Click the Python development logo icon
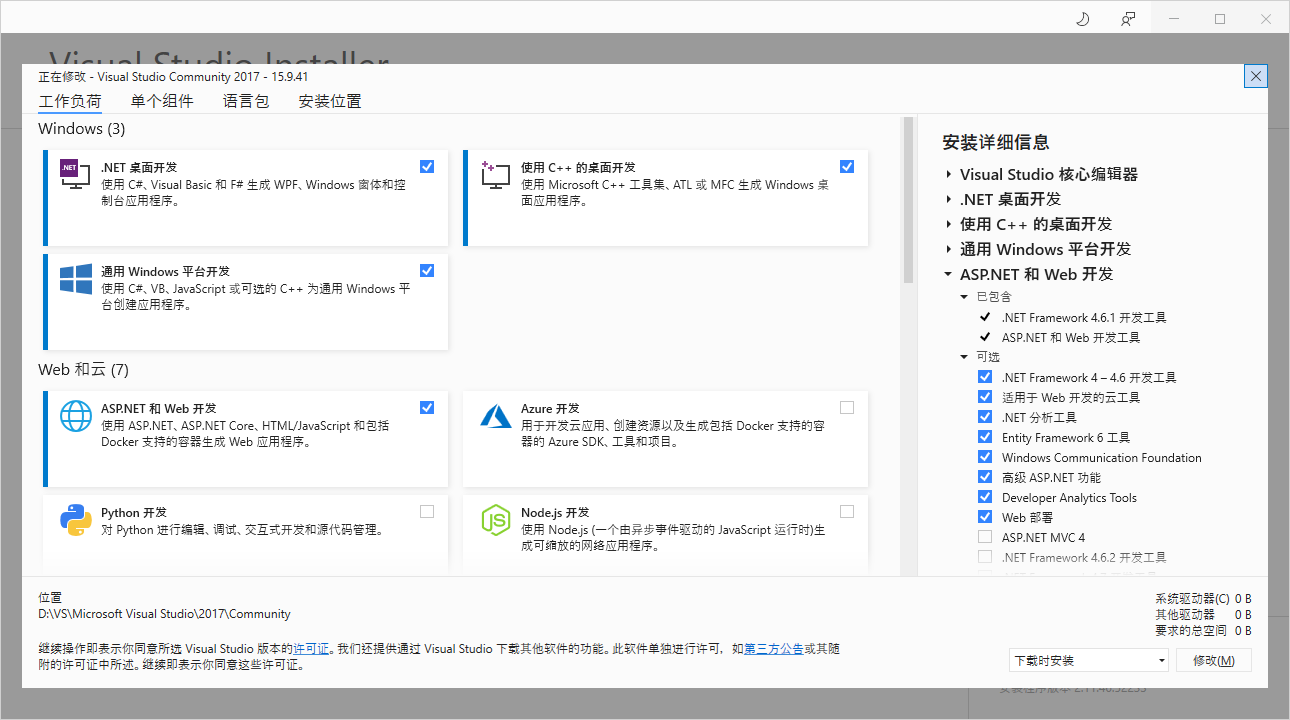The image size is (1290, 720). [76, 520]
